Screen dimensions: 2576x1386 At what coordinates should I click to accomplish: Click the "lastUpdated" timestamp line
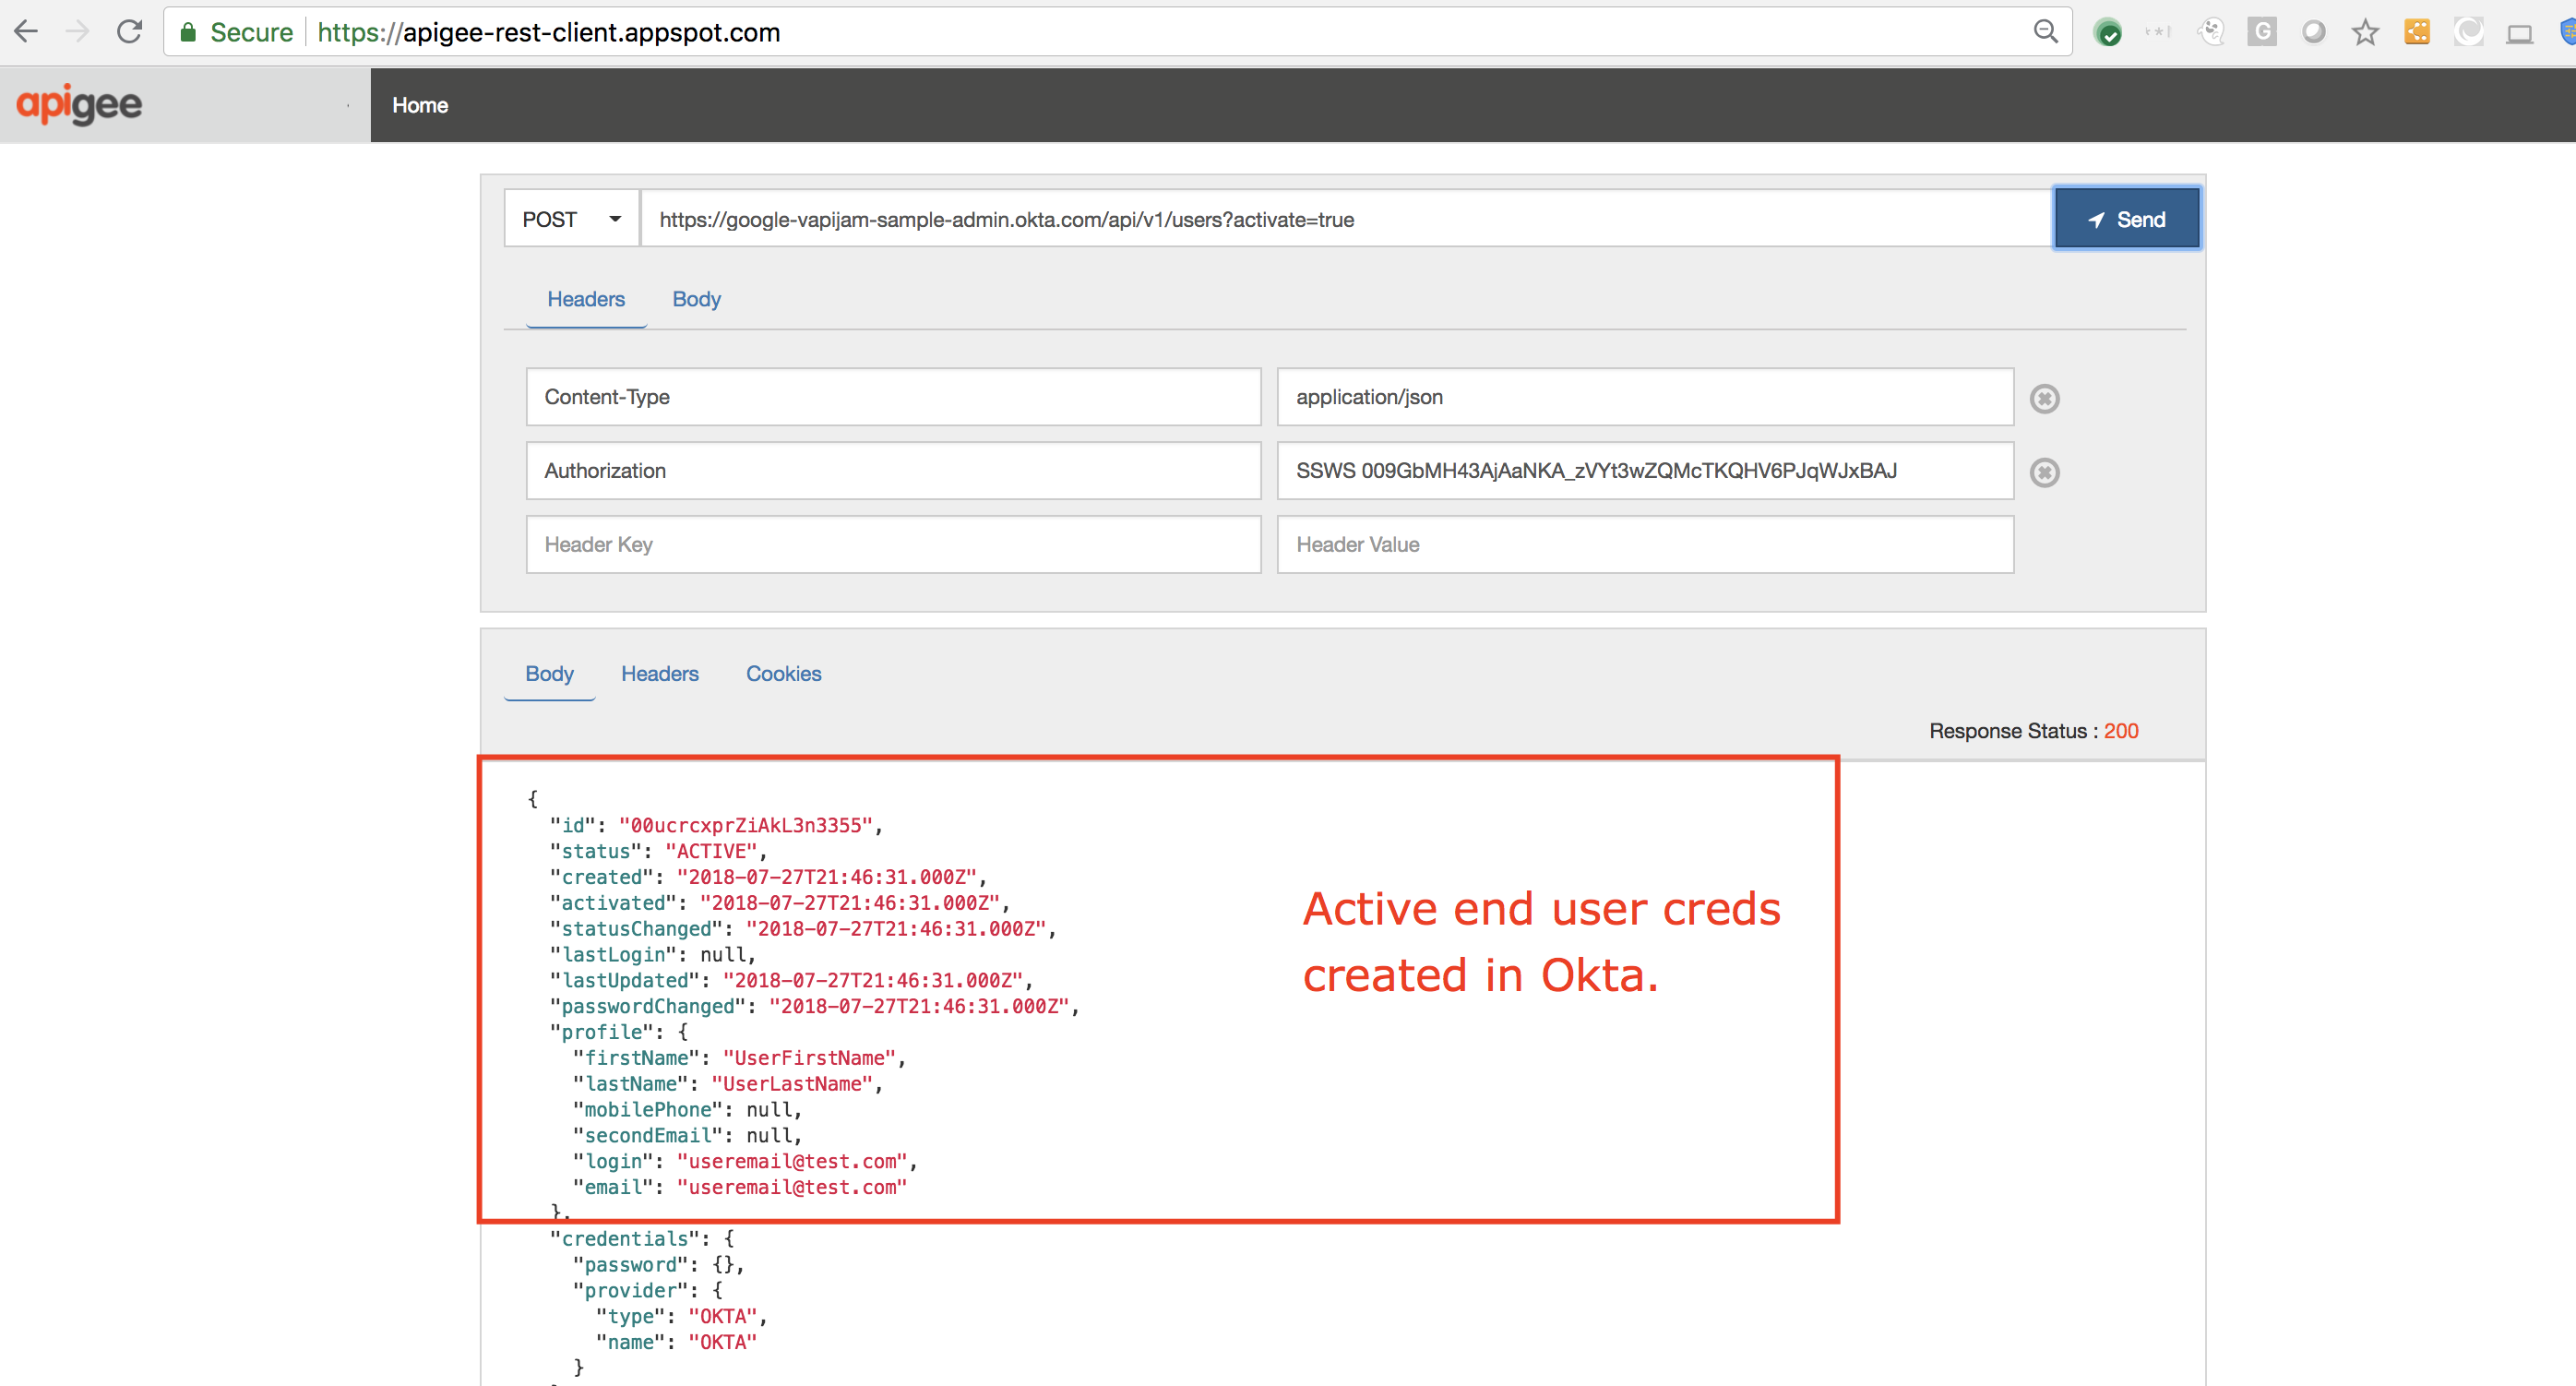(792, 980)
